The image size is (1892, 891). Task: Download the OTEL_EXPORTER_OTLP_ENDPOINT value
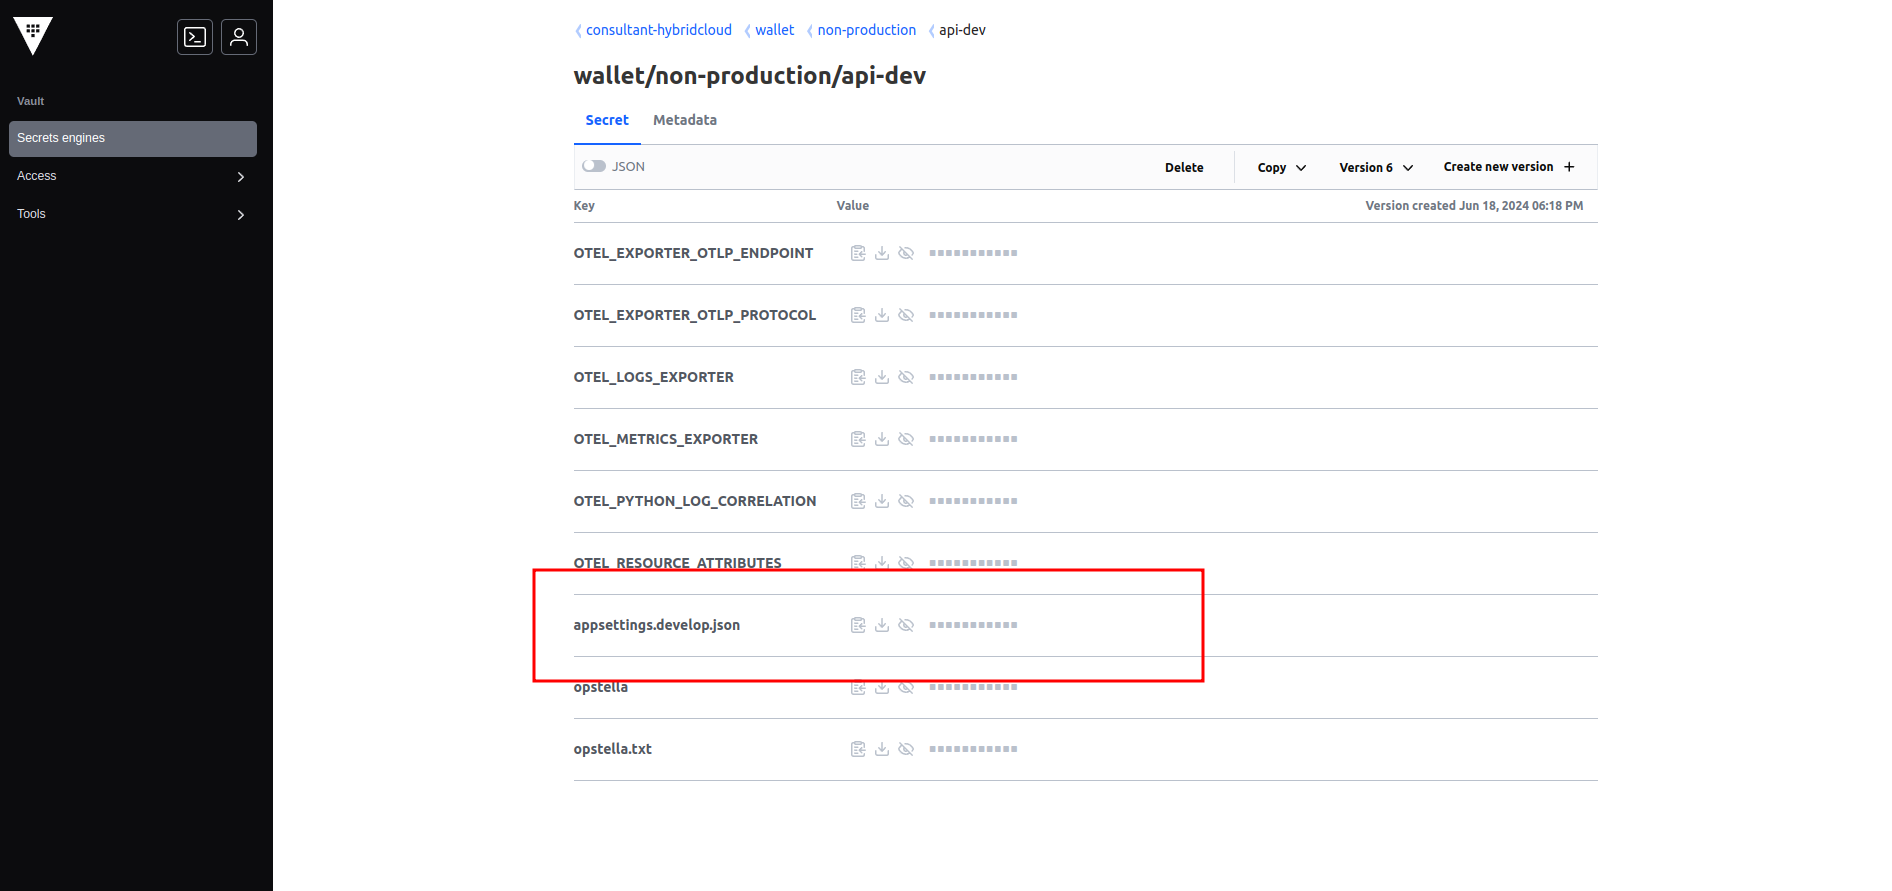pyautogui.click(x=882, y=253)
